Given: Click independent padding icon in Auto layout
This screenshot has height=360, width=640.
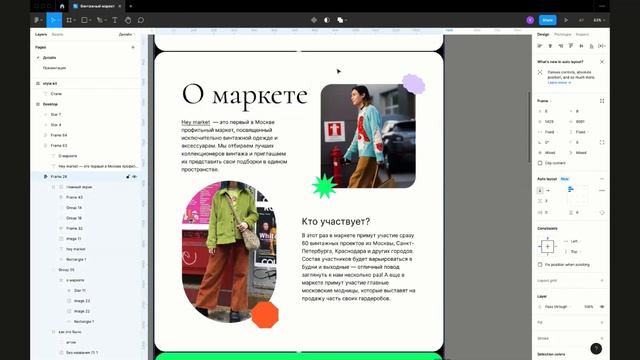Looking at the screenshot, I should coord(602,213).
